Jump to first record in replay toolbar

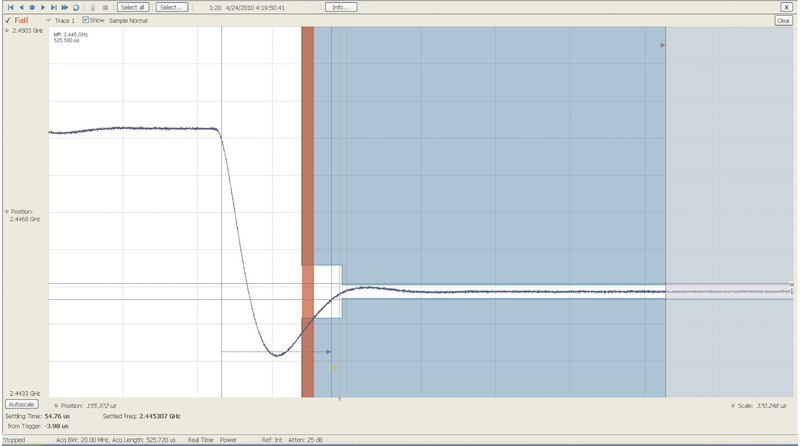[10, 7]
